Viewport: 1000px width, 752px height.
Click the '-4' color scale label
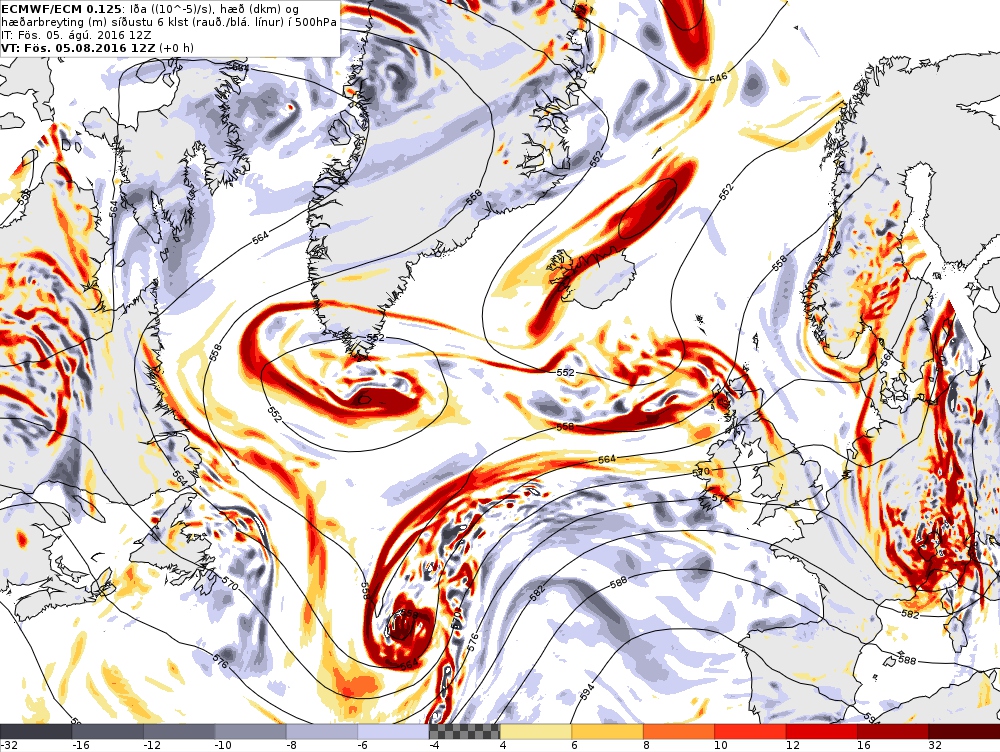tap(435, 745)
